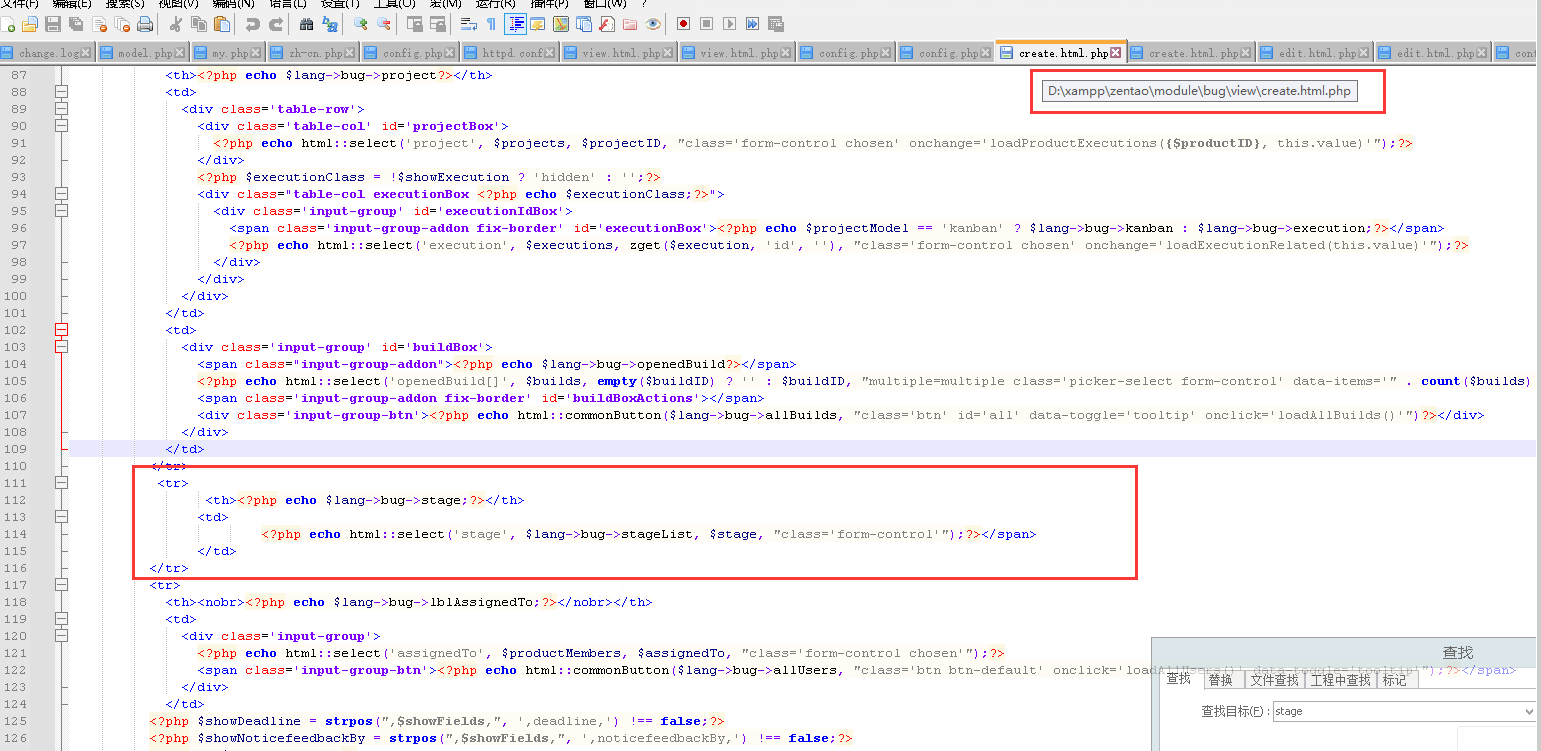Click the stage text in search field
The image size is (1541, 751).
pos(1289,711)
